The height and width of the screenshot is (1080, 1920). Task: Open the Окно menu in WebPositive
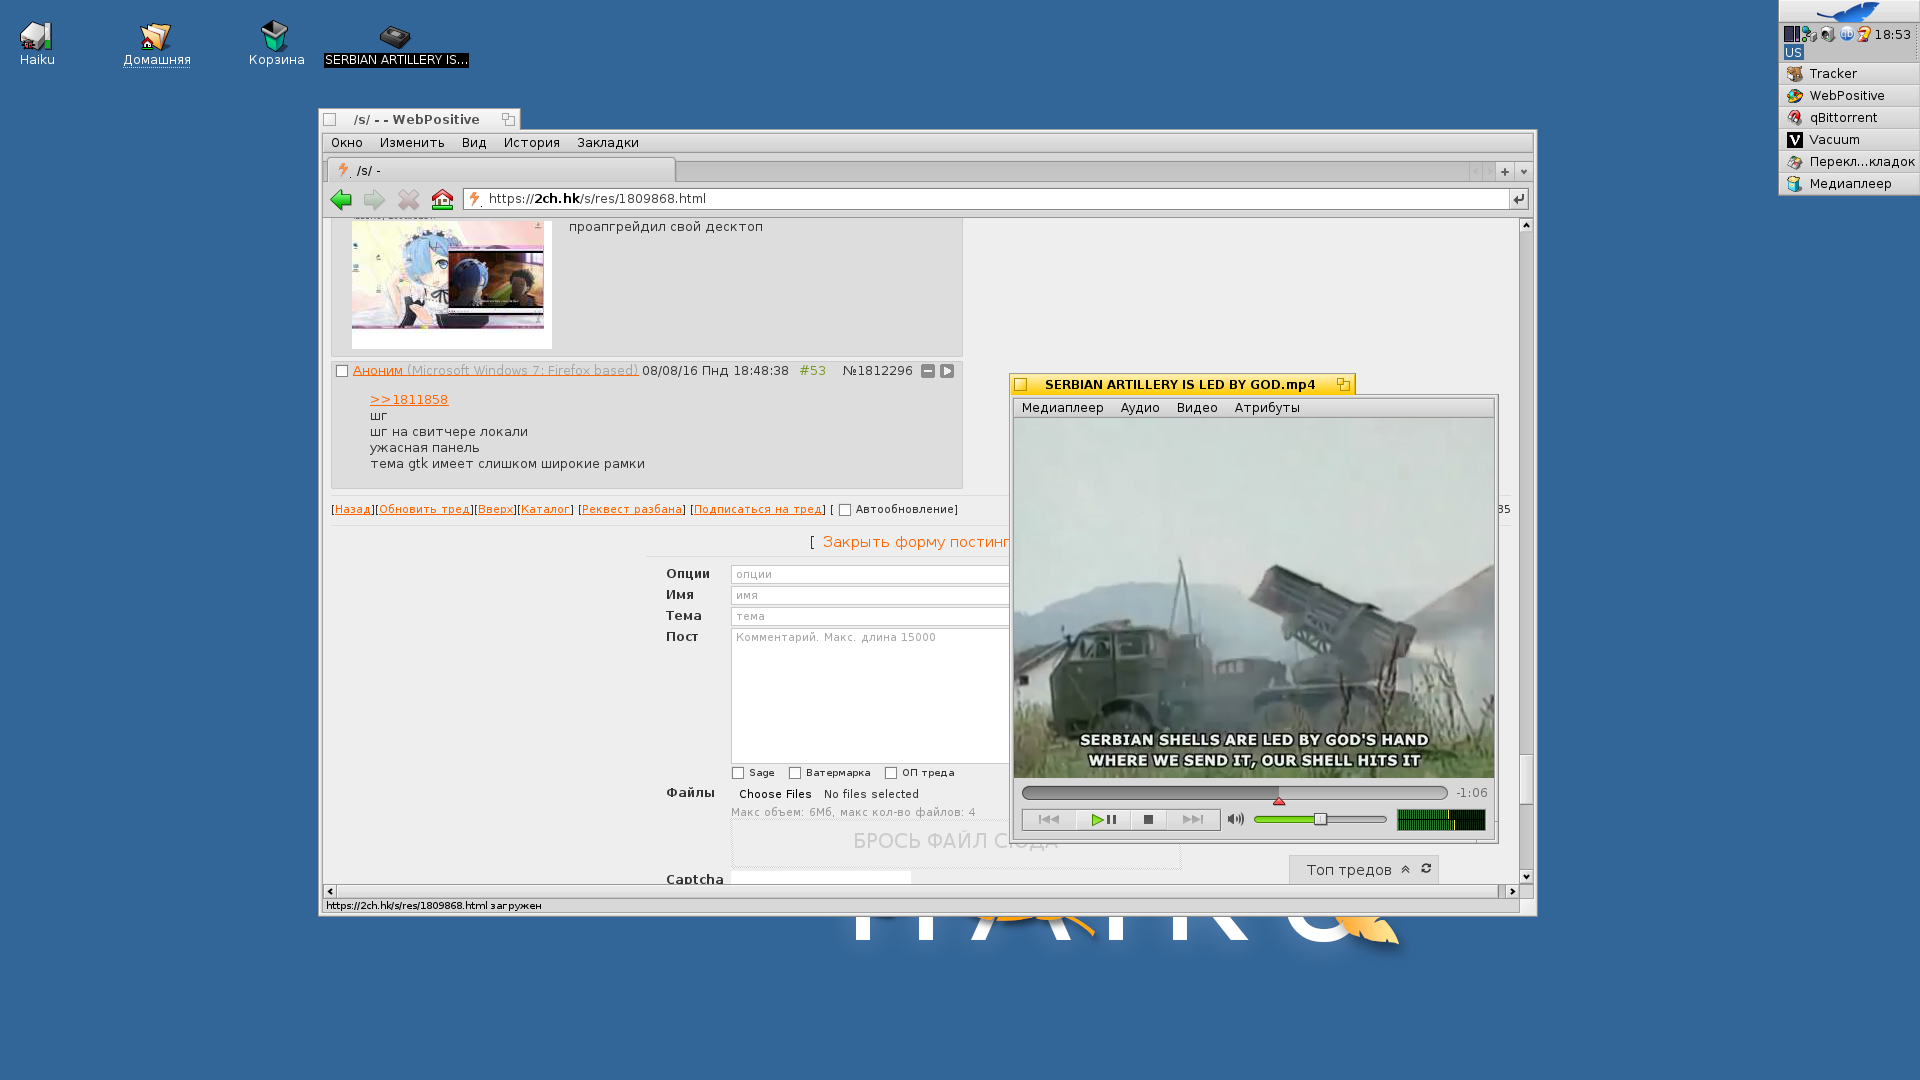coord(347,143)
